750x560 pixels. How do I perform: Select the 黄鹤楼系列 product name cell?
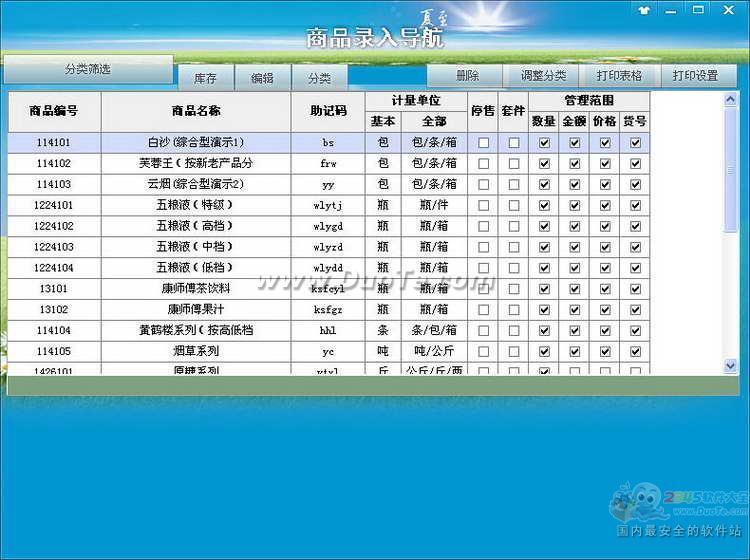coord(196,330)
